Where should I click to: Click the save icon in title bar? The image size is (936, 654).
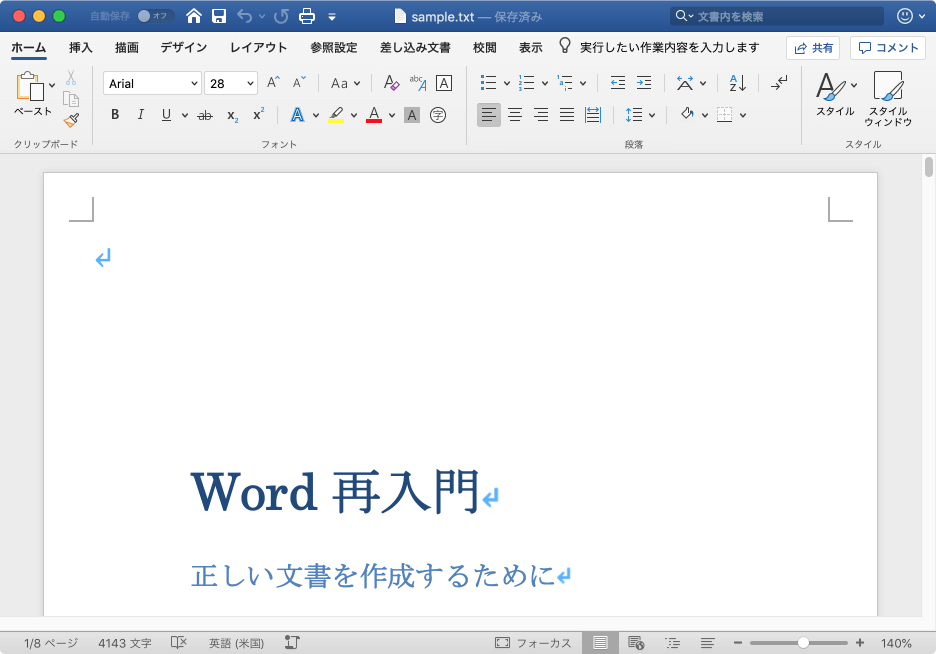pyautogui.click(x=219, y=16)
